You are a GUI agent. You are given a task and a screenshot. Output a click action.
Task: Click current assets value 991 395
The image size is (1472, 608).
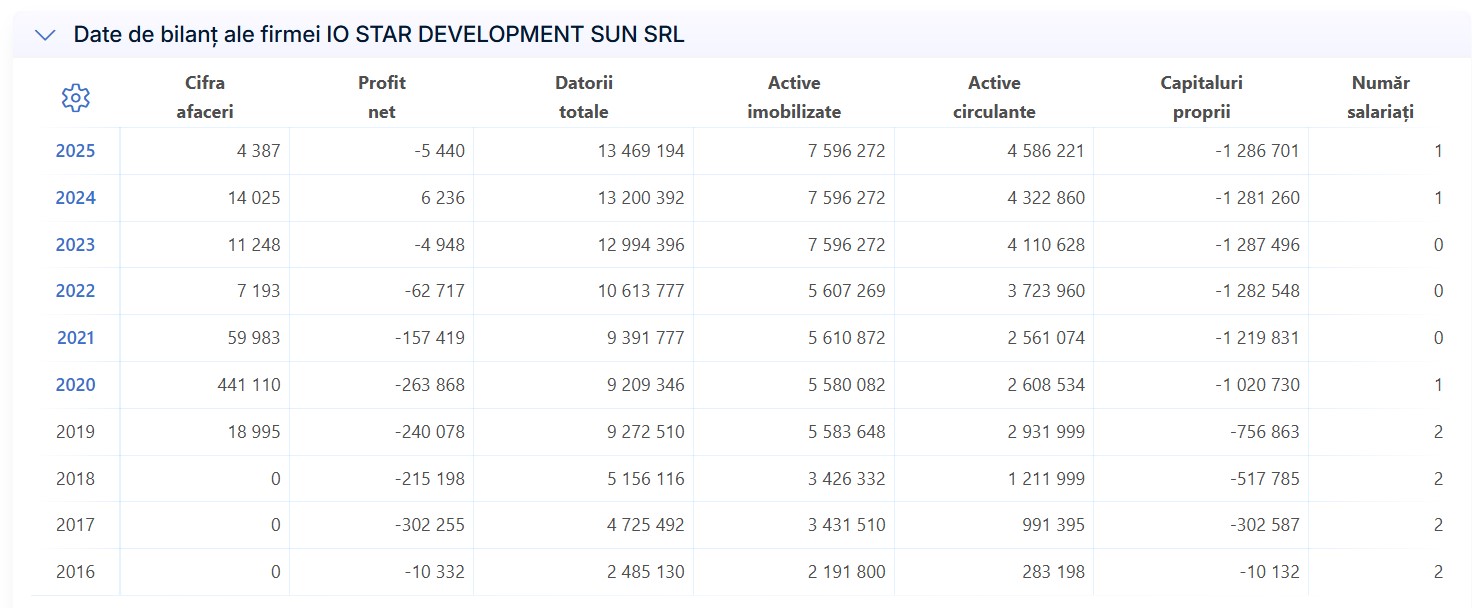click(x=1054, y=525)
